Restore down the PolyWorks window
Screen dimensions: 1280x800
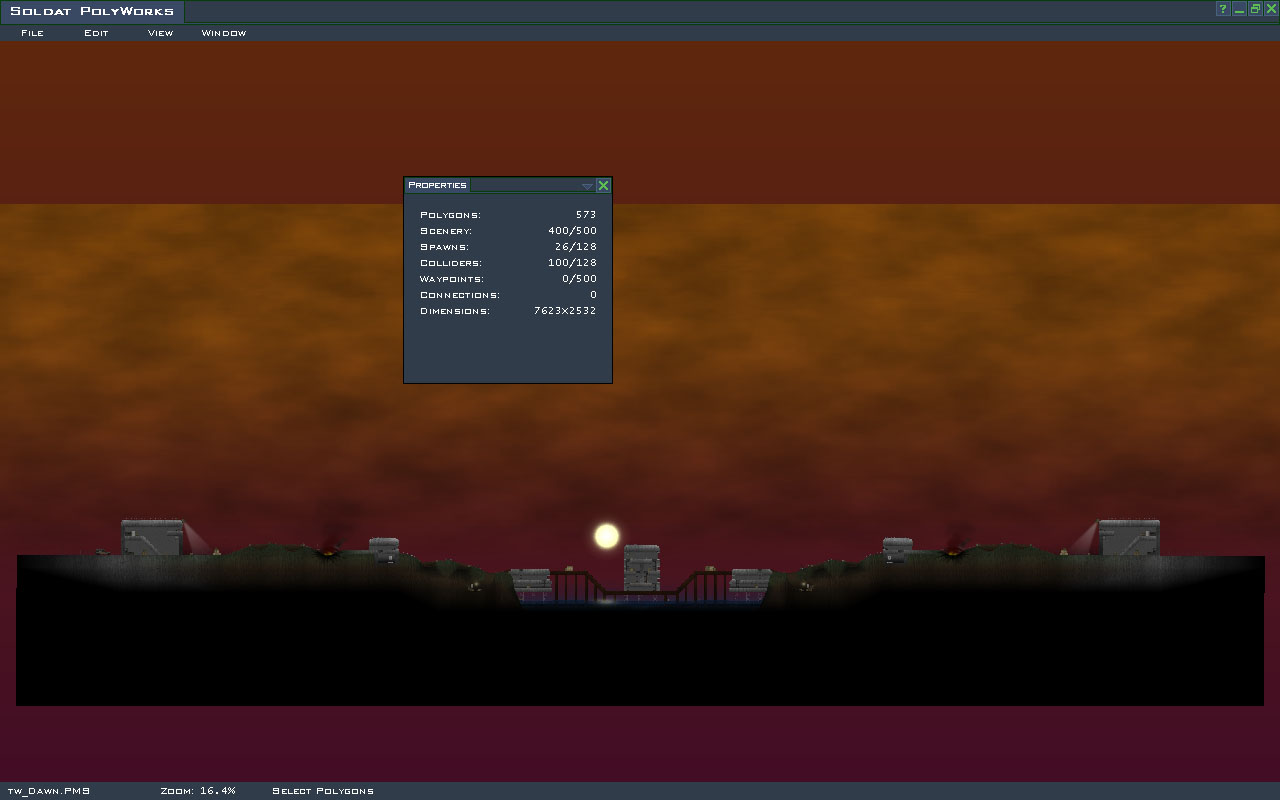click(x=1255, y=9)
